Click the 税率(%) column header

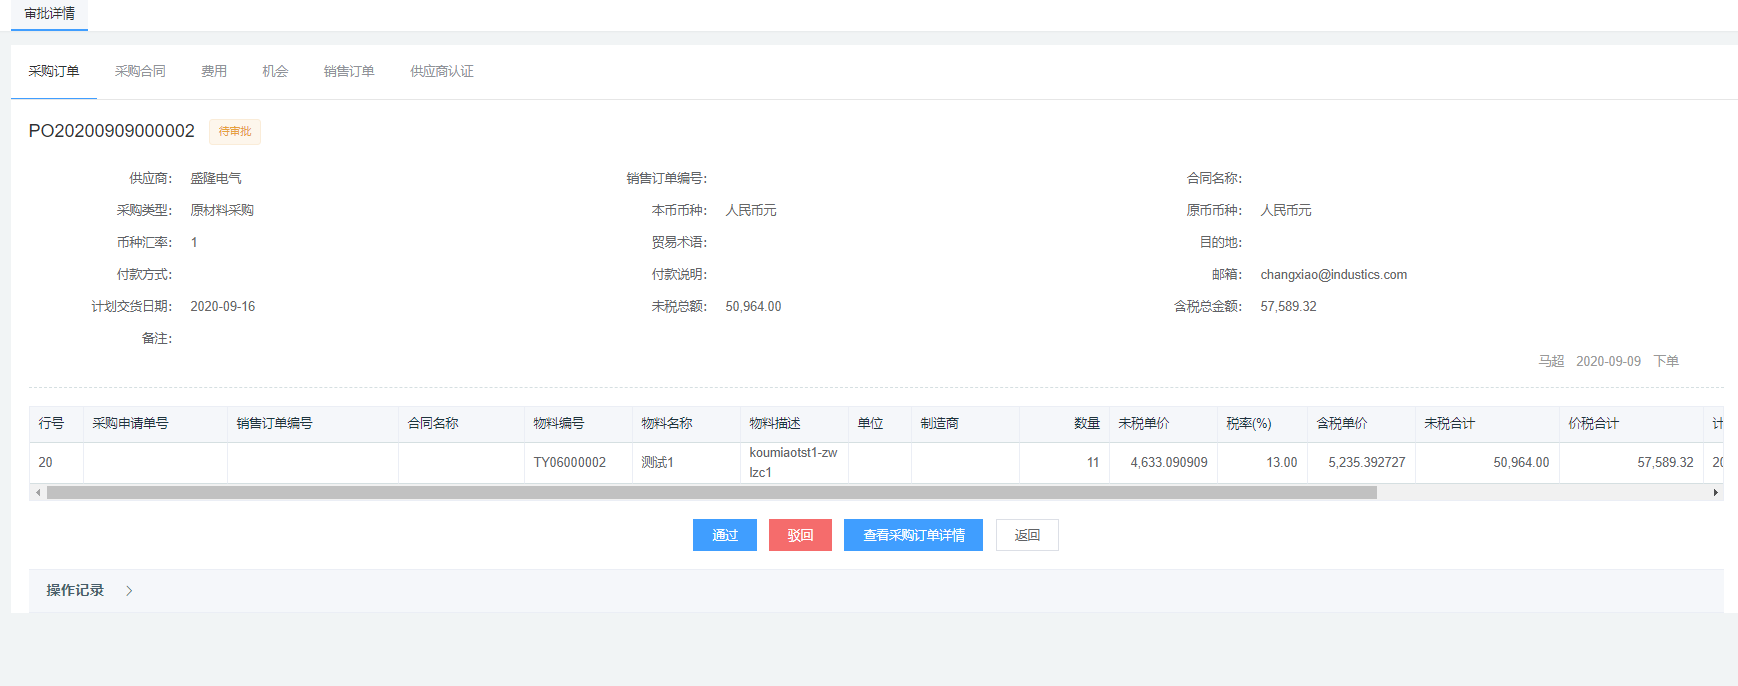click(x=1249, y=424)
